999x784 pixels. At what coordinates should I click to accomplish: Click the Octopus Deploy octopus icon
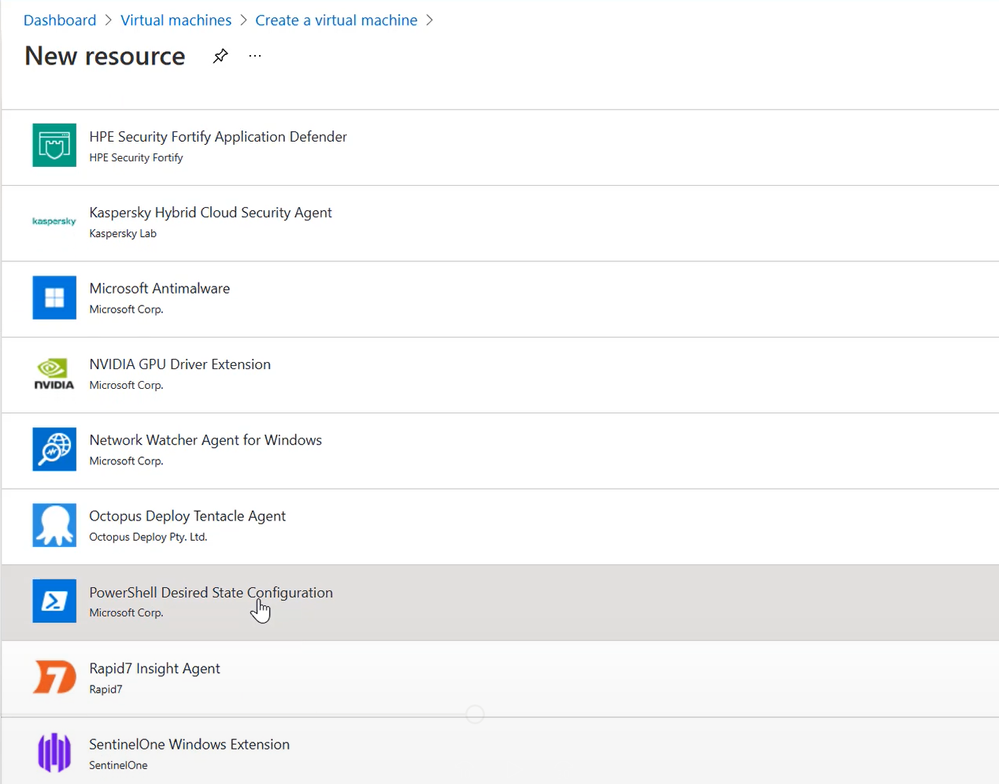click(x=54, y=526)
